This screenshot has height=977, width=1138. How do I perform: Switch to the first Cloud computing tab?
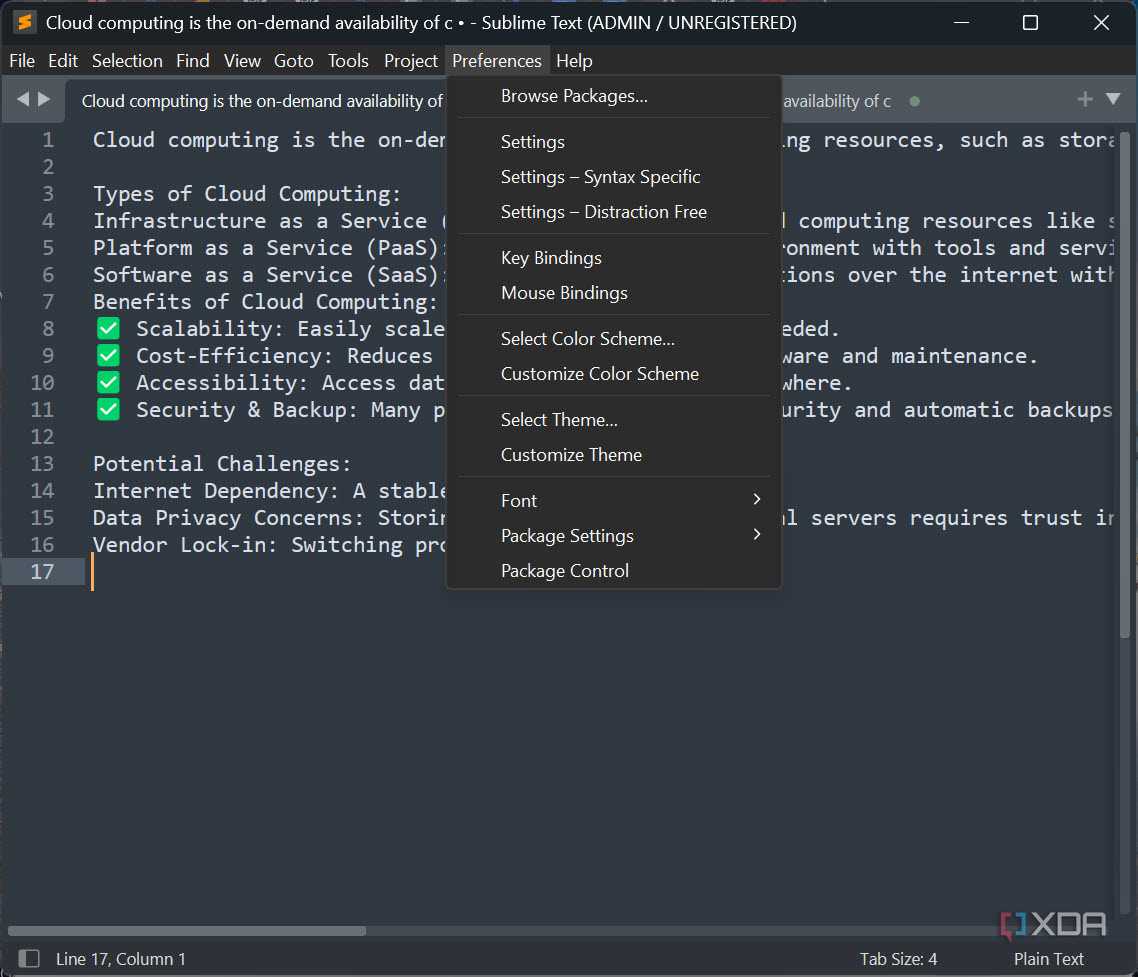click(x=261, y=101)
